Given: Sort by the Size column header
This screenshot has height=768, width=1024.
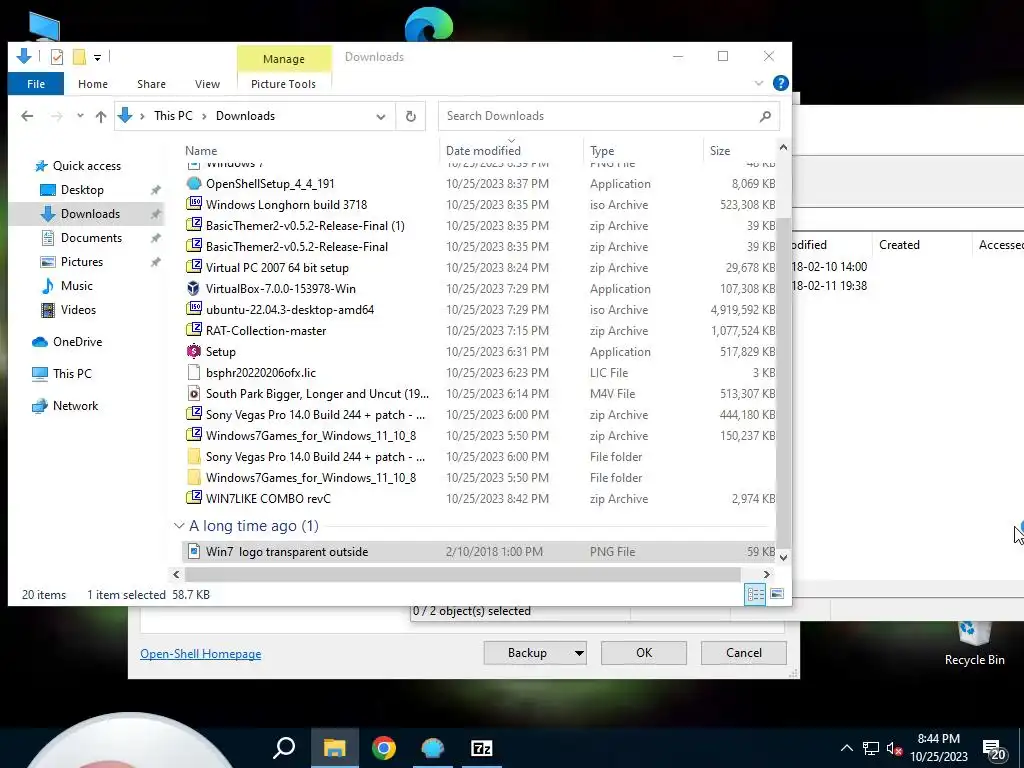Looking at the screenshot, I should pyautogui.click(x=720, y=151).
